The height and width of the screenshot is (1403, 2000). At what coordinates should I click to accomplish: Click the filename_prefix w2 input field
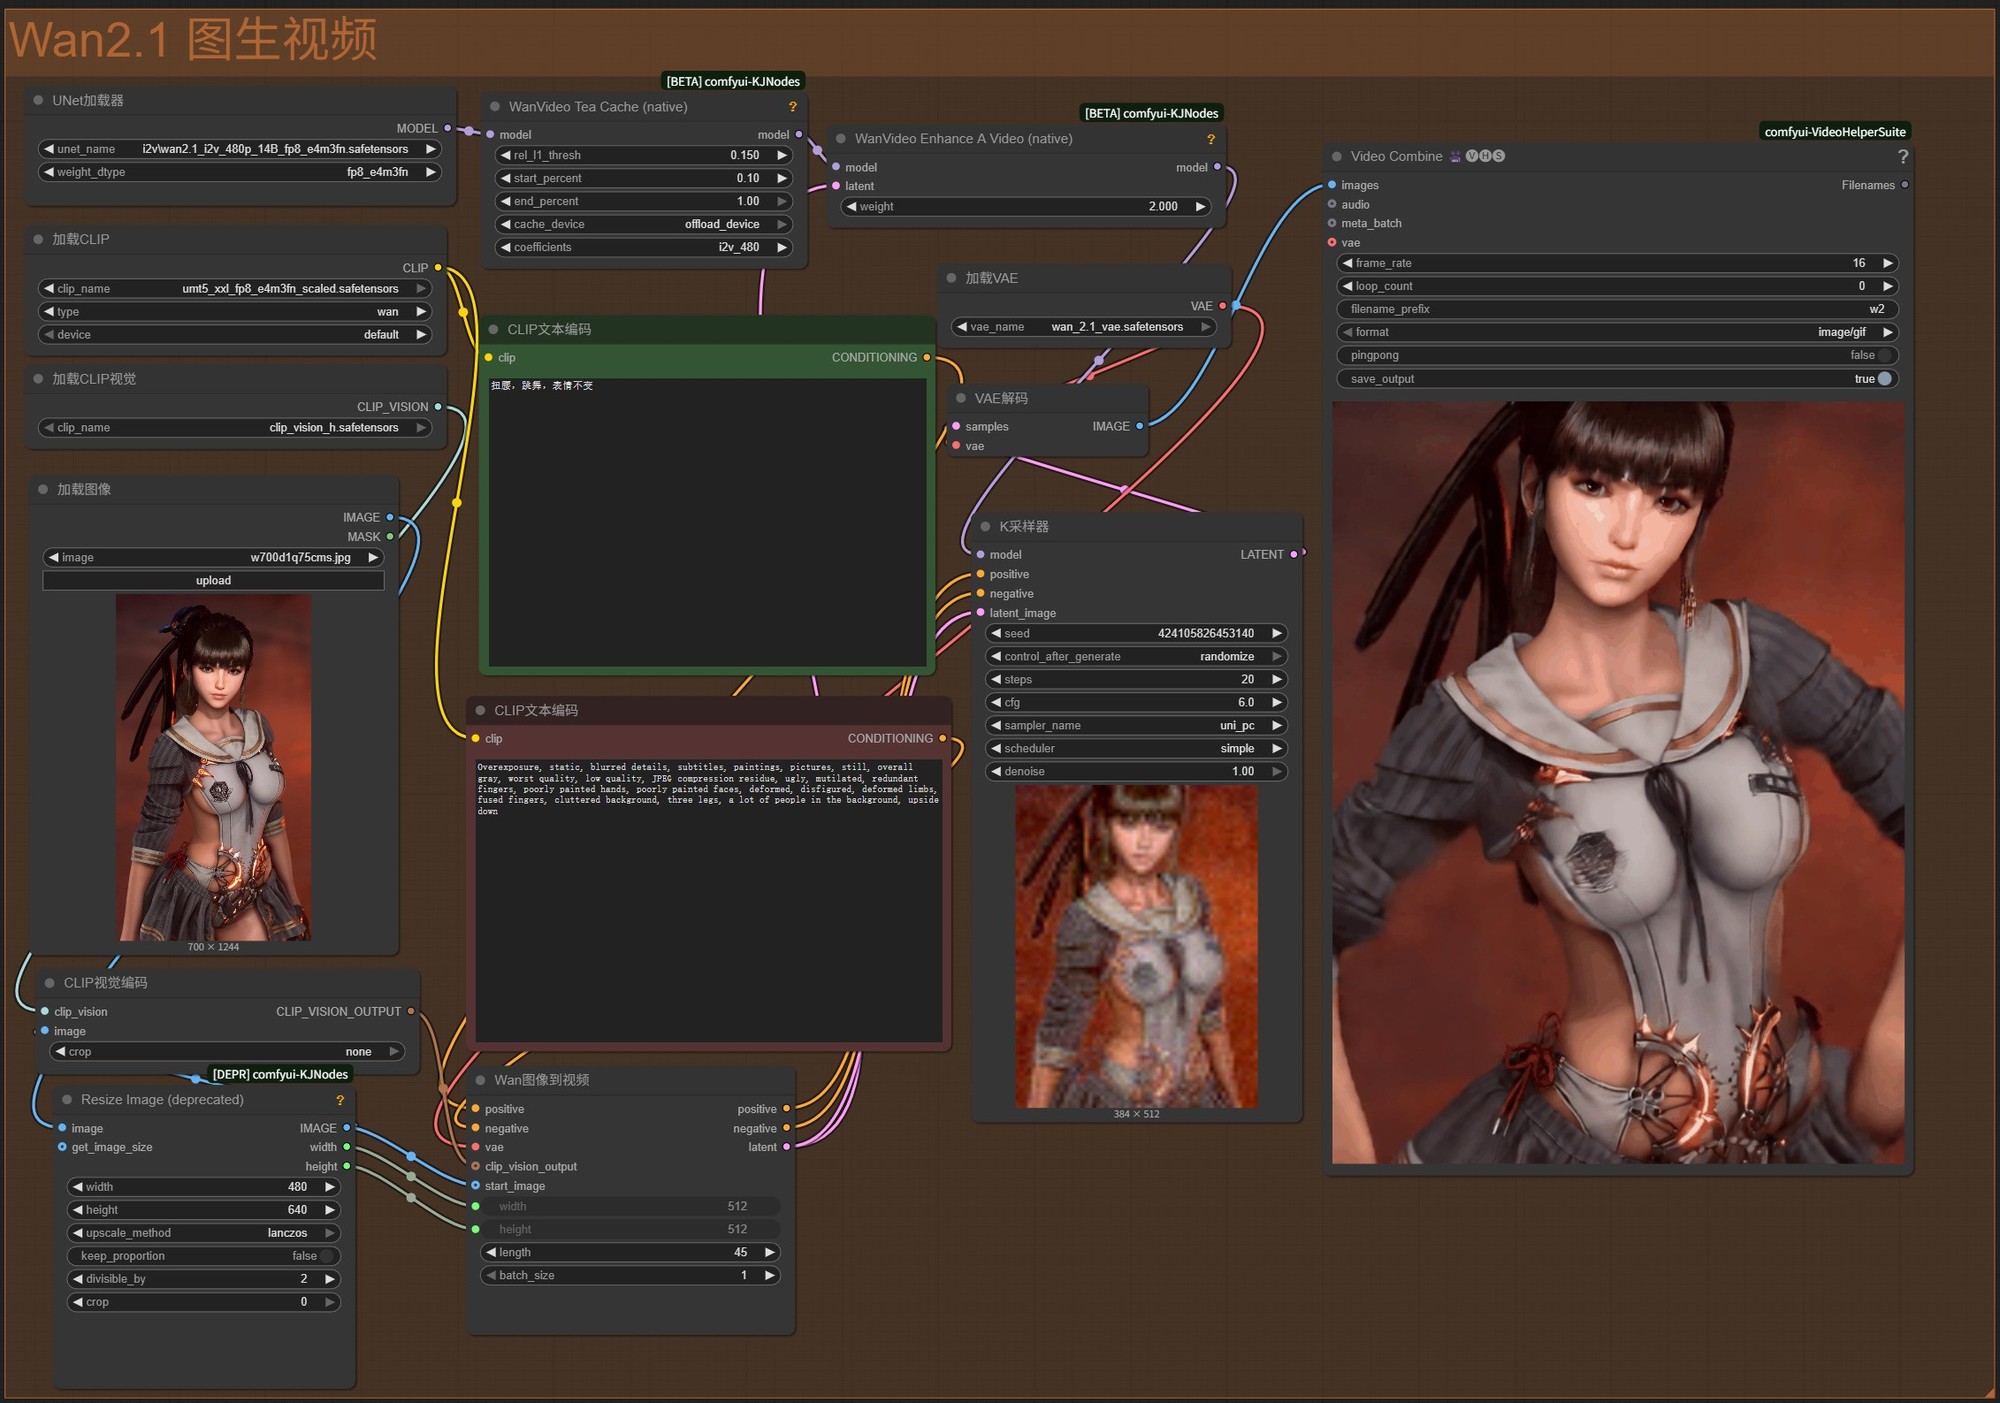coord(1617,309)
